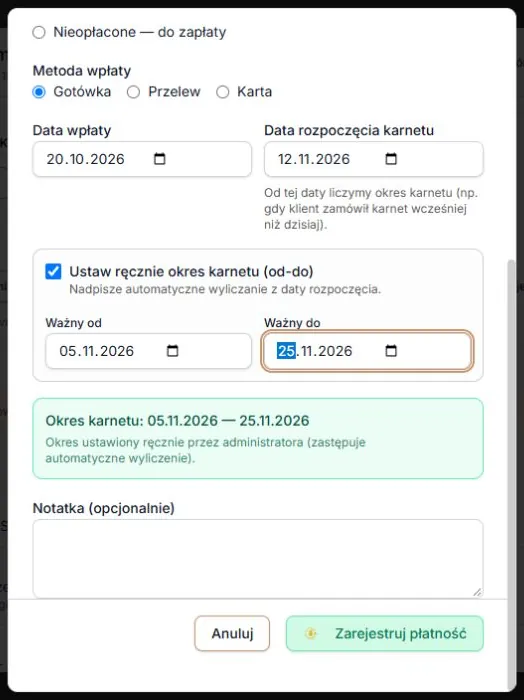Click the Okres karnetu: 05.11.2026 — 25.11.2026 text
This screenshot has height=700, width=524.
(x=177, y=421)
